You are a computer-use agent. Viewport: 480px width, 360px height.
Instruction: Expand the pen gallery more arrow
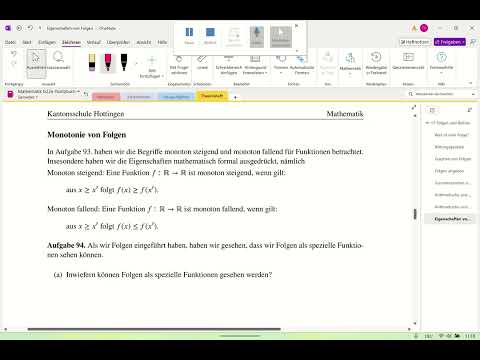[x=136, y=63]
